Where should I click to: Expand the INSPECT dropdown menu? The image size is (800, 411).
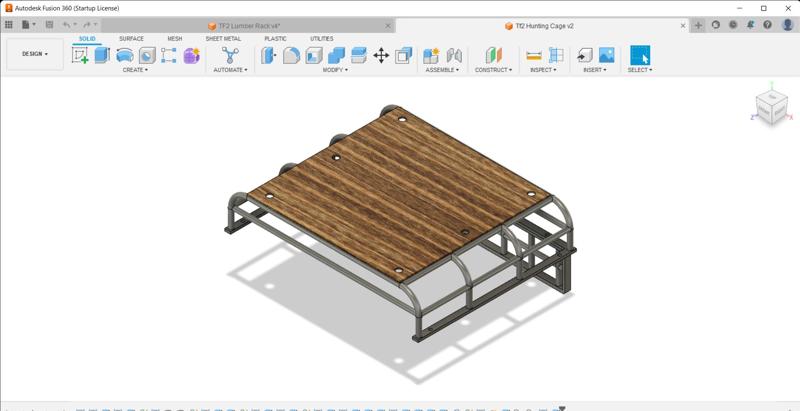tap(545, 70)
